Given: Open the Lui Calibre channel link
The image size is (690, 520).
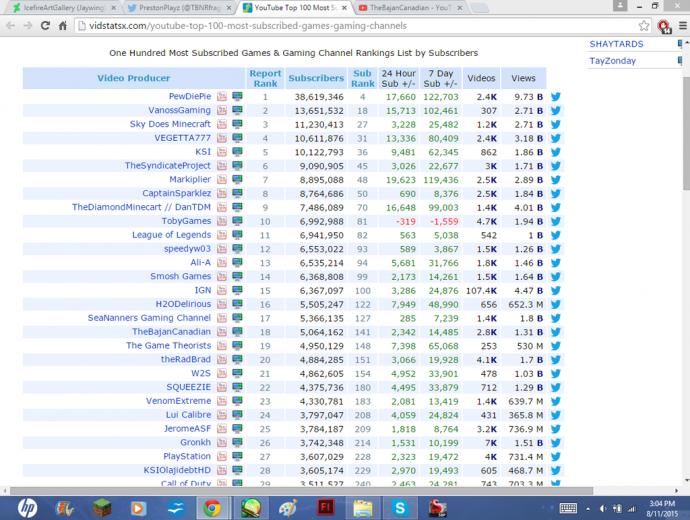Looking at the screenshot, I should 188,415.
